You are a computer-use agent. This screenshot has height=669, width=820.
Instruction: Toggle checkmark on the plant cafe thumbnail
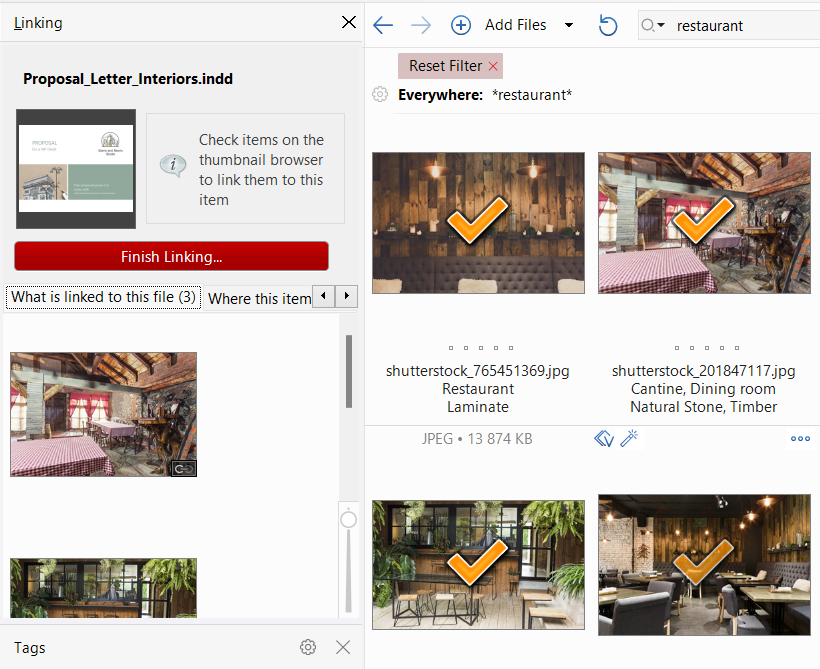click(477, 563)
